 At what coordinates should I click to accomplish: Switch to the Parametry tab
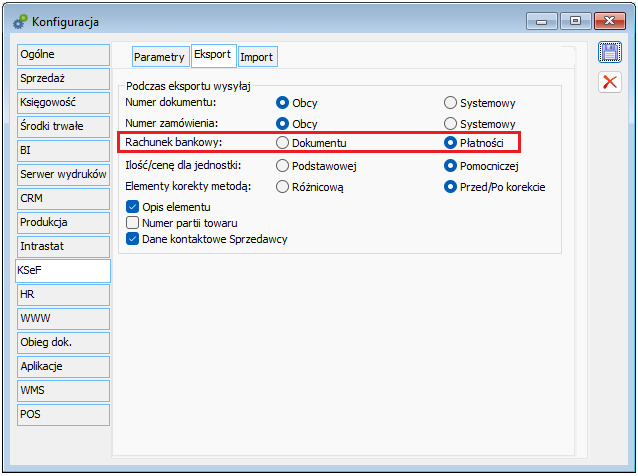[x=159, y=57]
